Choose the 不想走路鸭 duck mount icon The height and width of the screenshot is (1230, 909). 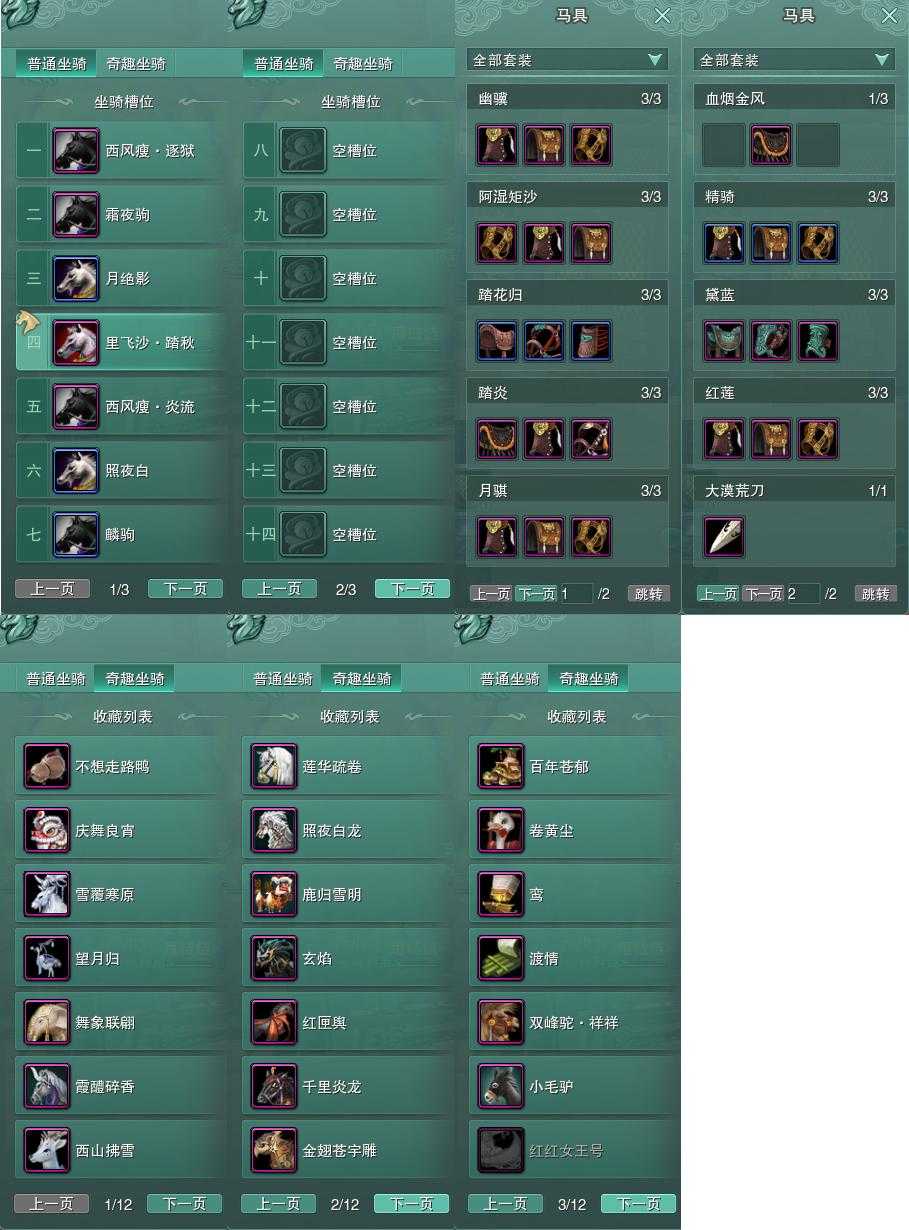tap(48, 767)
